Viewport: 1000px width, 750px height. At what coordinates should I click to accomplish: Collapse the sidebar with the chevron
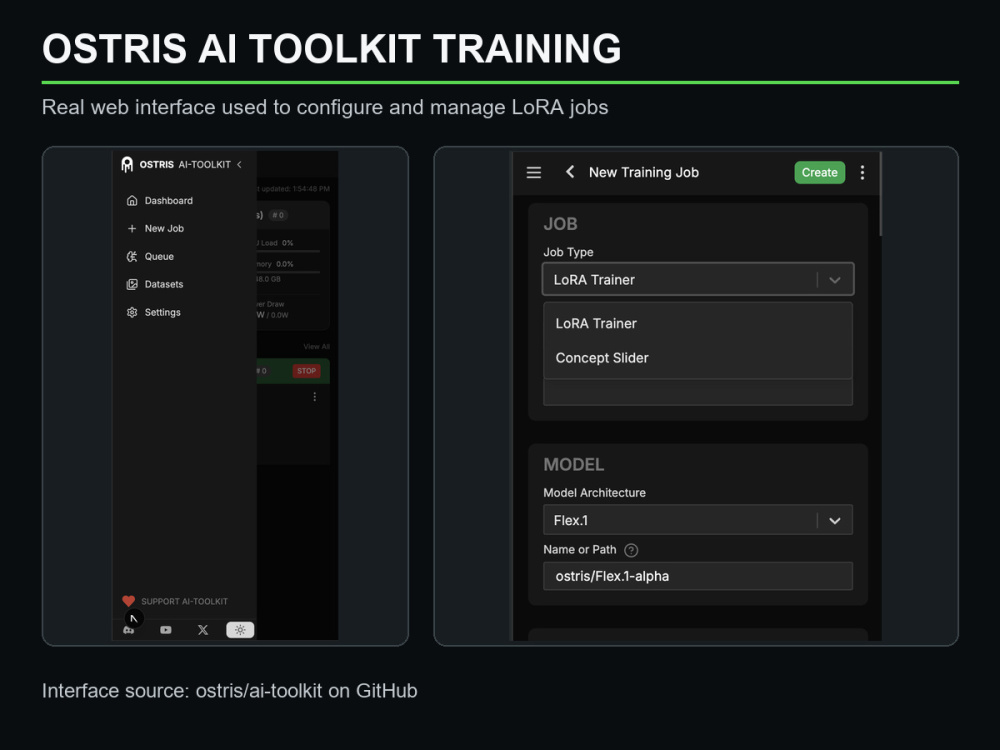point(240,165)
